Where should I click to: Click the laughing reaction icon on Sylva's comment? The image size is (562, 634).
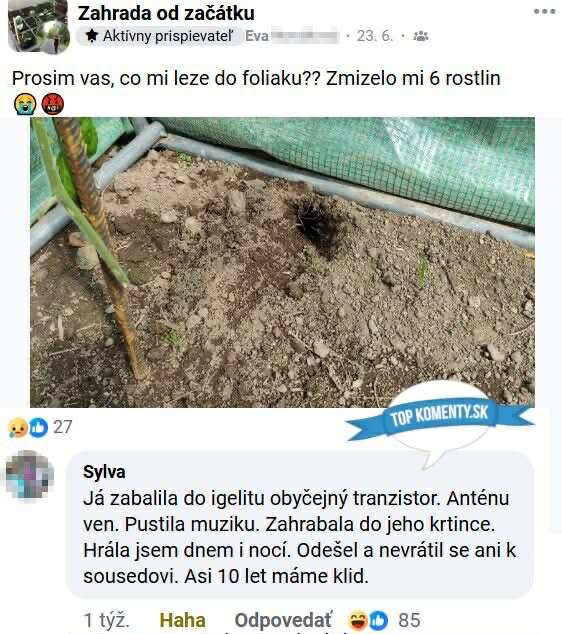coord(358,620)
